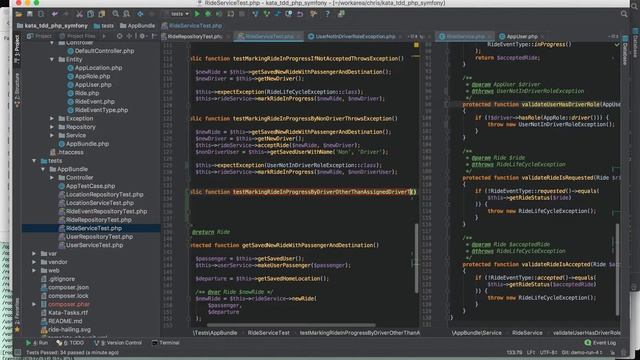Click the VCS Revert icon

pyautogui.click(x=300, y=14)
